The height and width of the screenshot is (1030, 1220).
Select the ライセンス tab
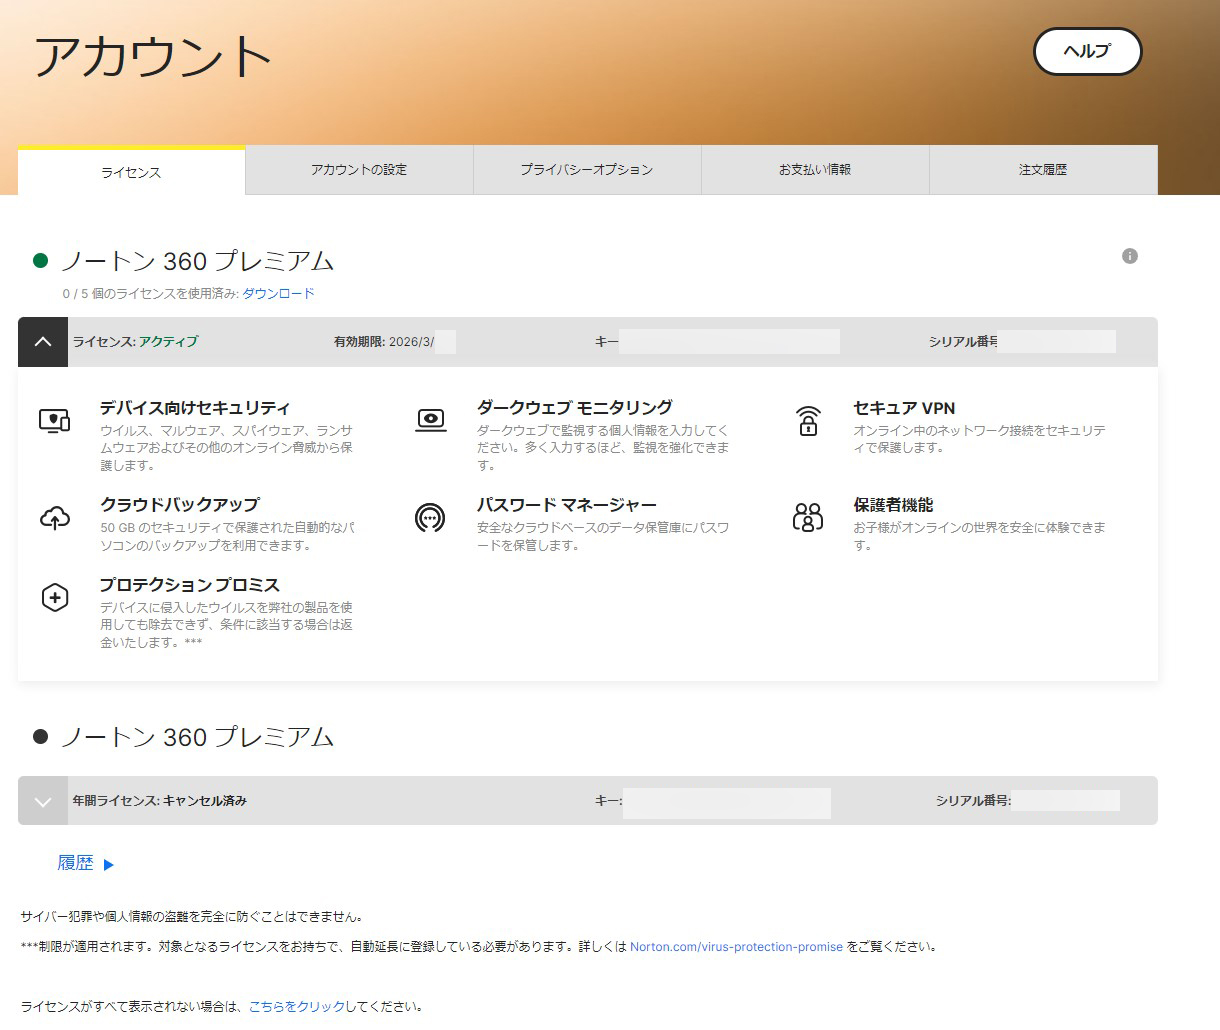tap(131, 171)
